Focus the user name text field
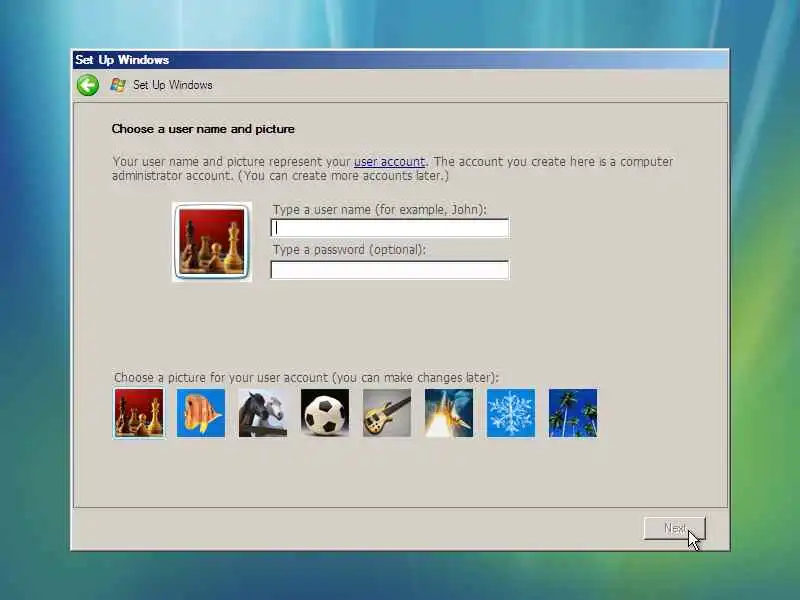 coord(390,228)
